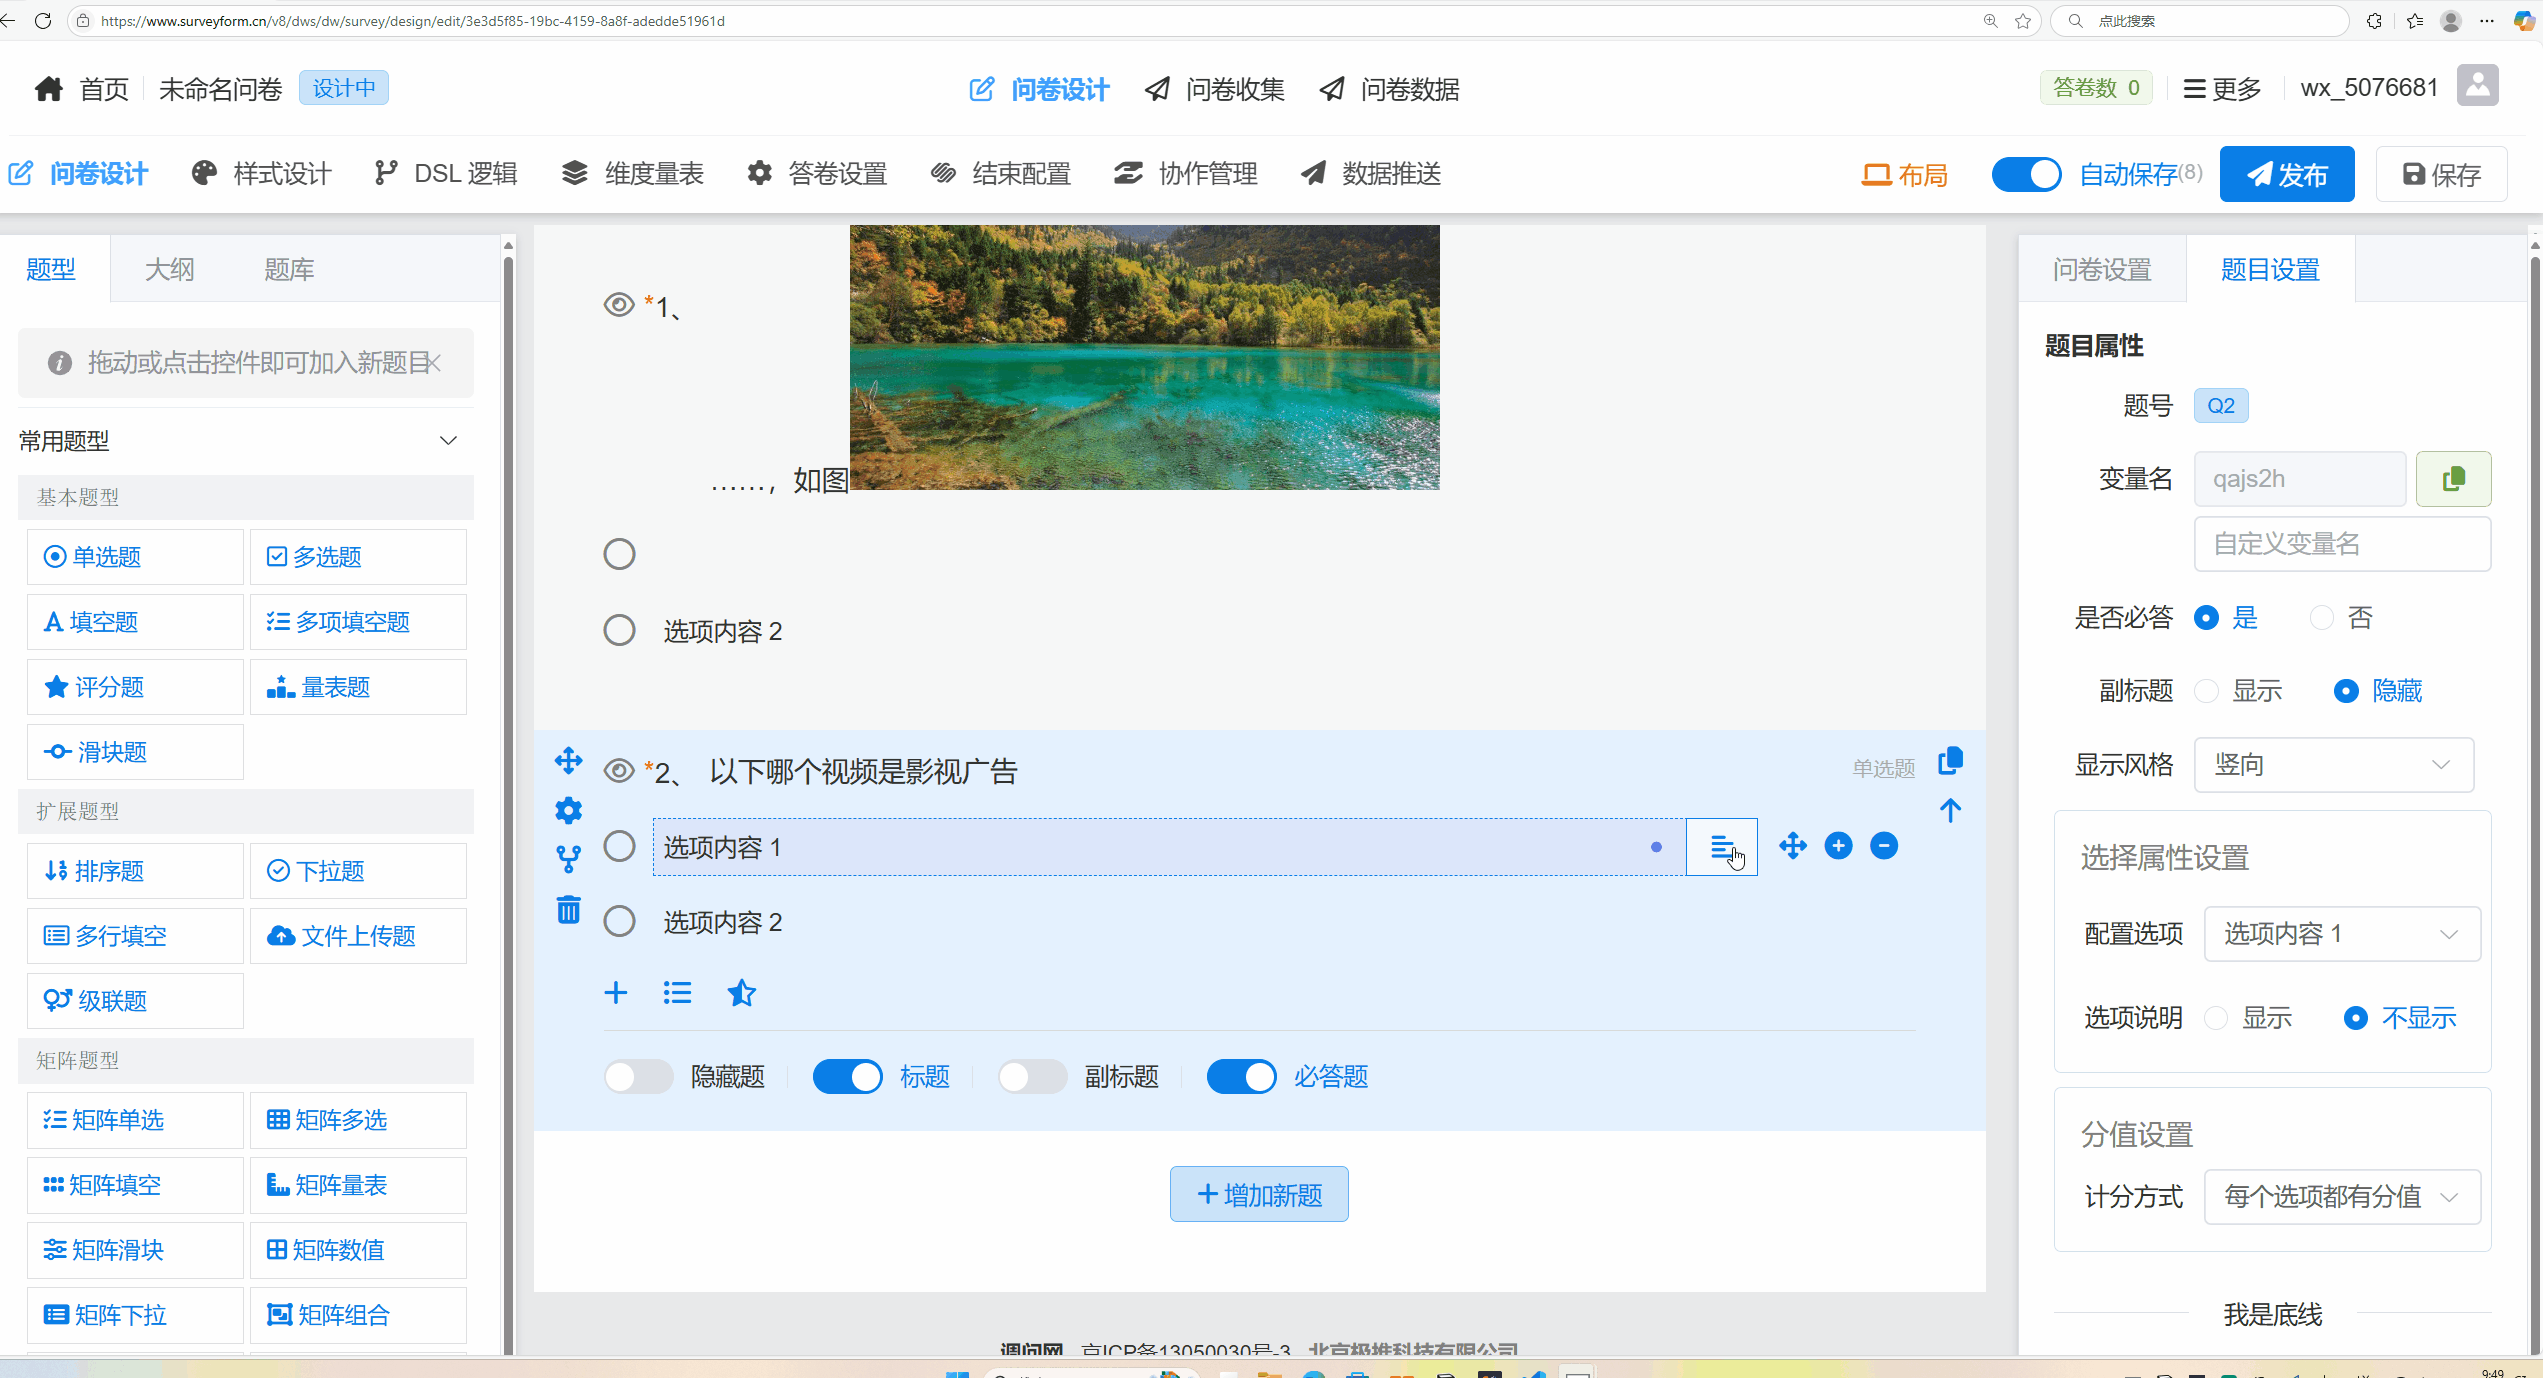Click the plus circle icon to add option
Screen dimensions: 2543x1378
pyautogui.click(x=1838, y=846)
